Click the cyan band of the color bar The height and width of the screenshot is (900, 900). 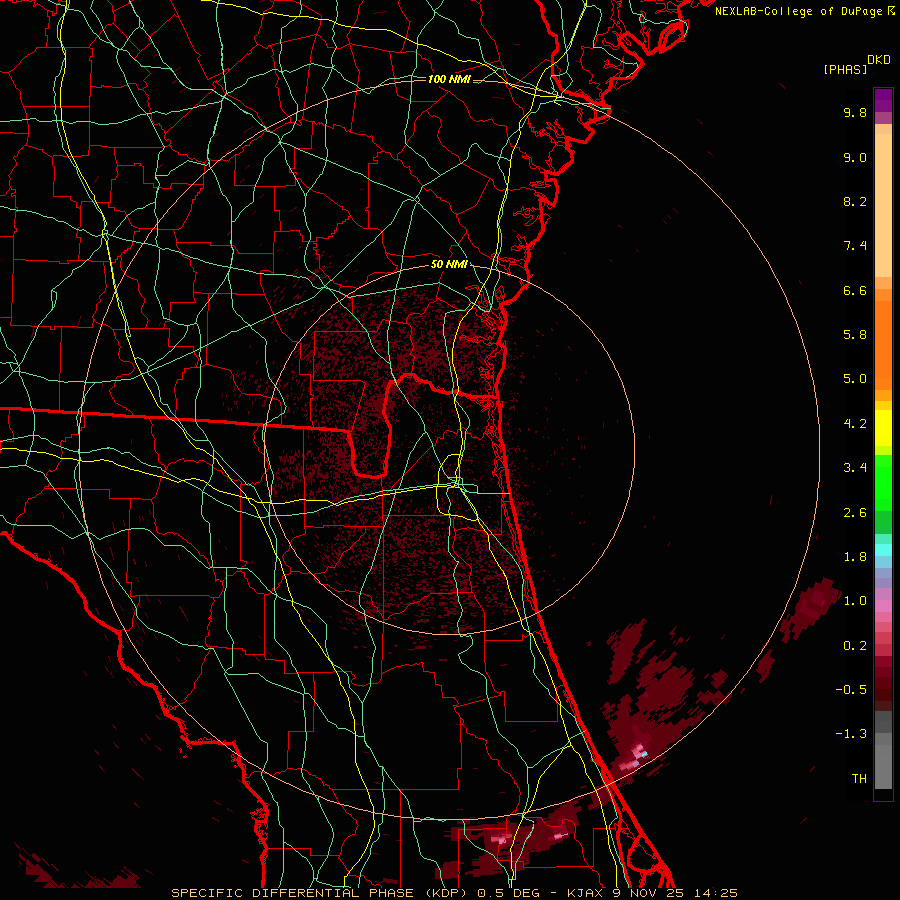883,550
